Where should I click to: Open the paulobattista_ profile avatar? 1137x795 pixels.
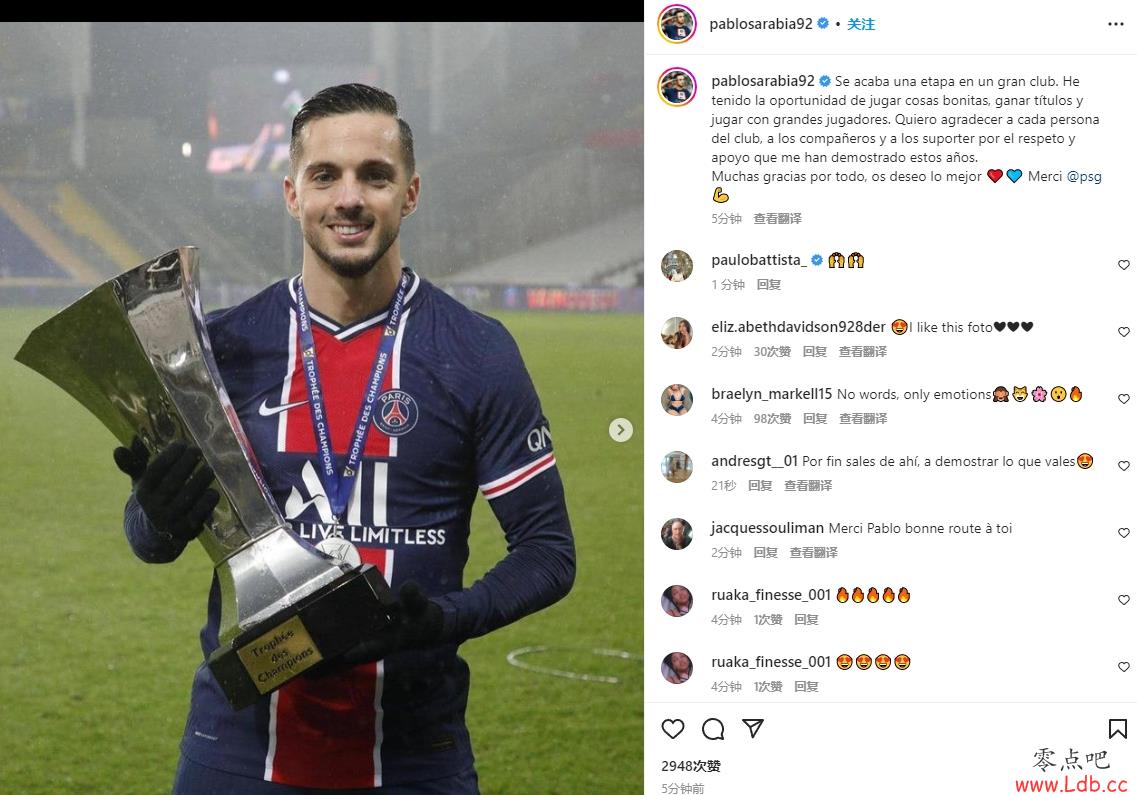click(x=677, y=265)
